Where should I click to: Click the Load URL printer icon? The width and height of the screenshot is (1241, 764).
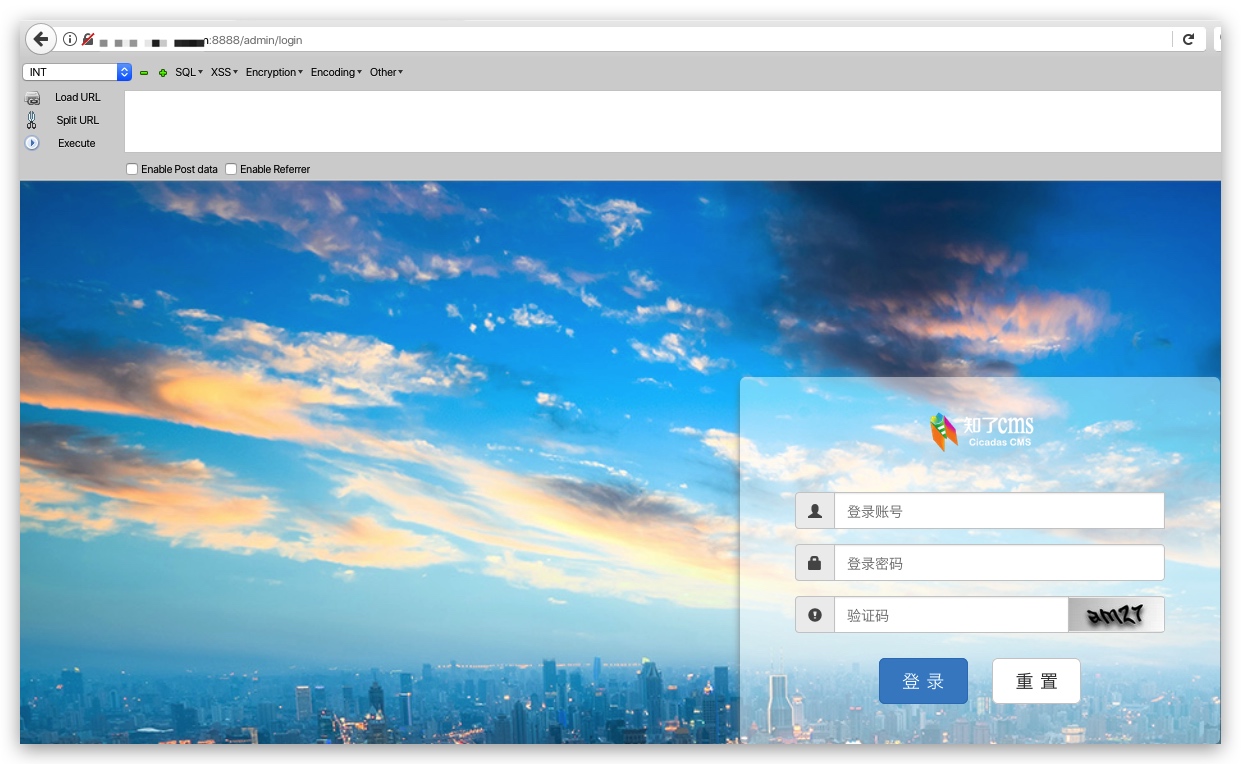[x=32, y=98]
